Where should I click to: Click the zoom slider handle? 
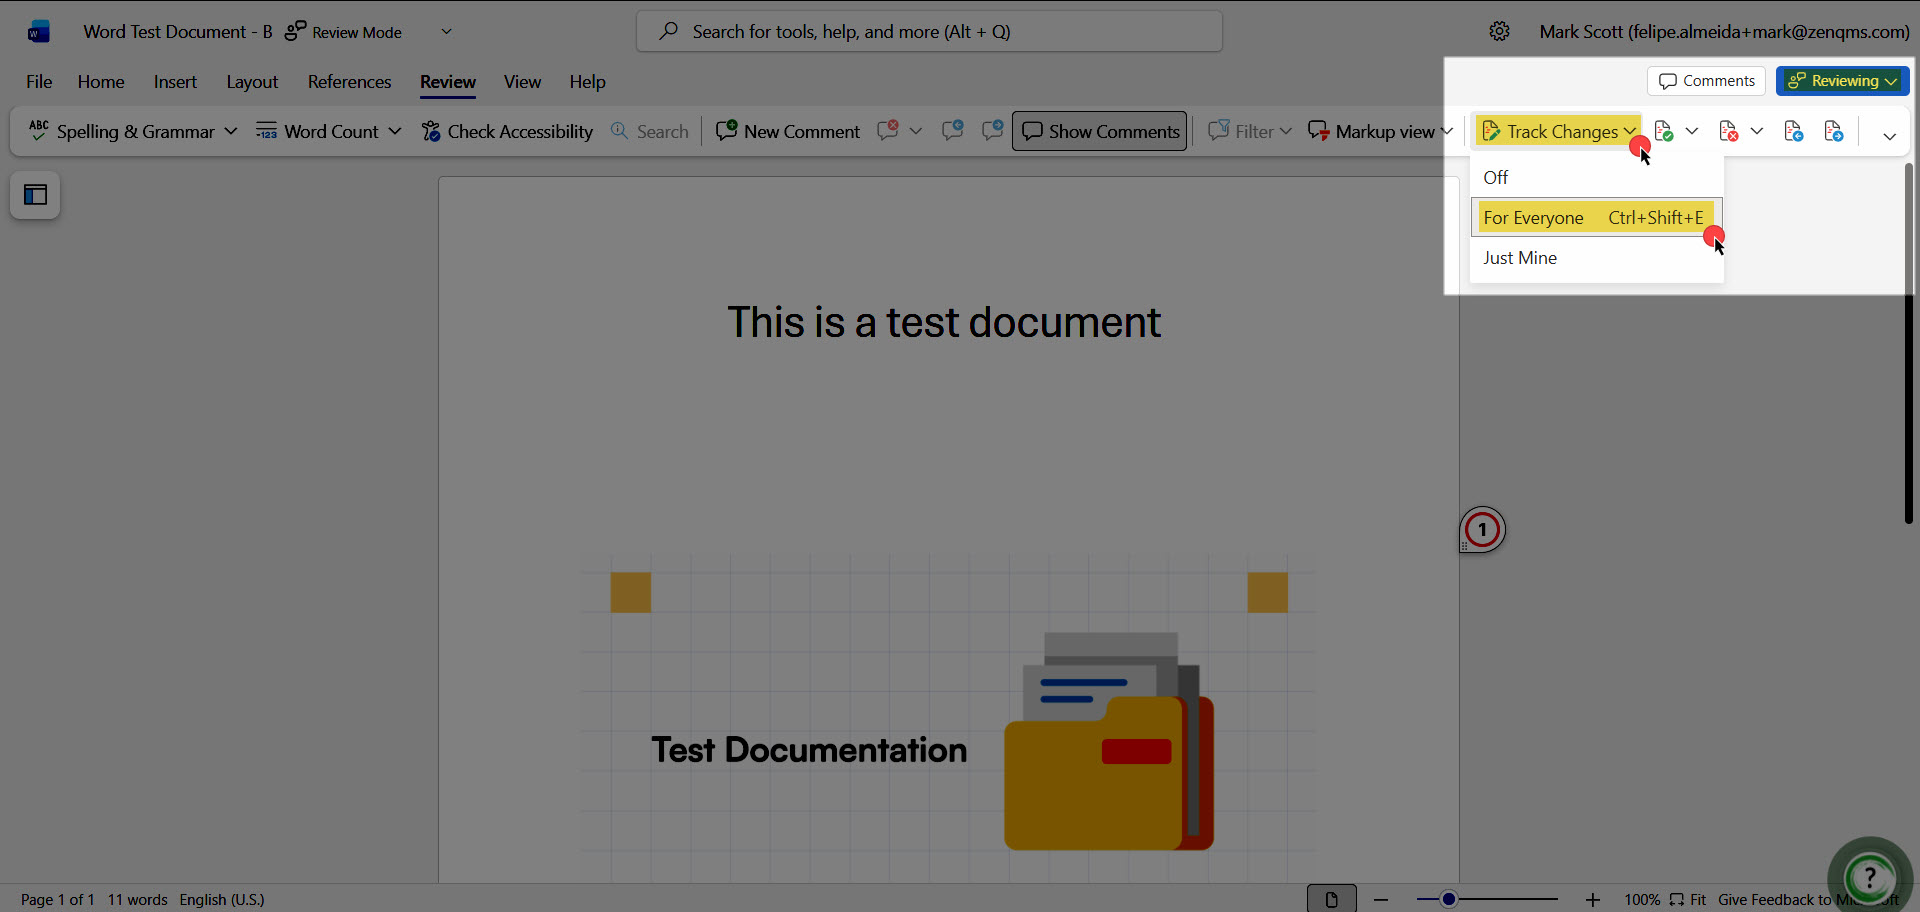tap(1448, 900)
